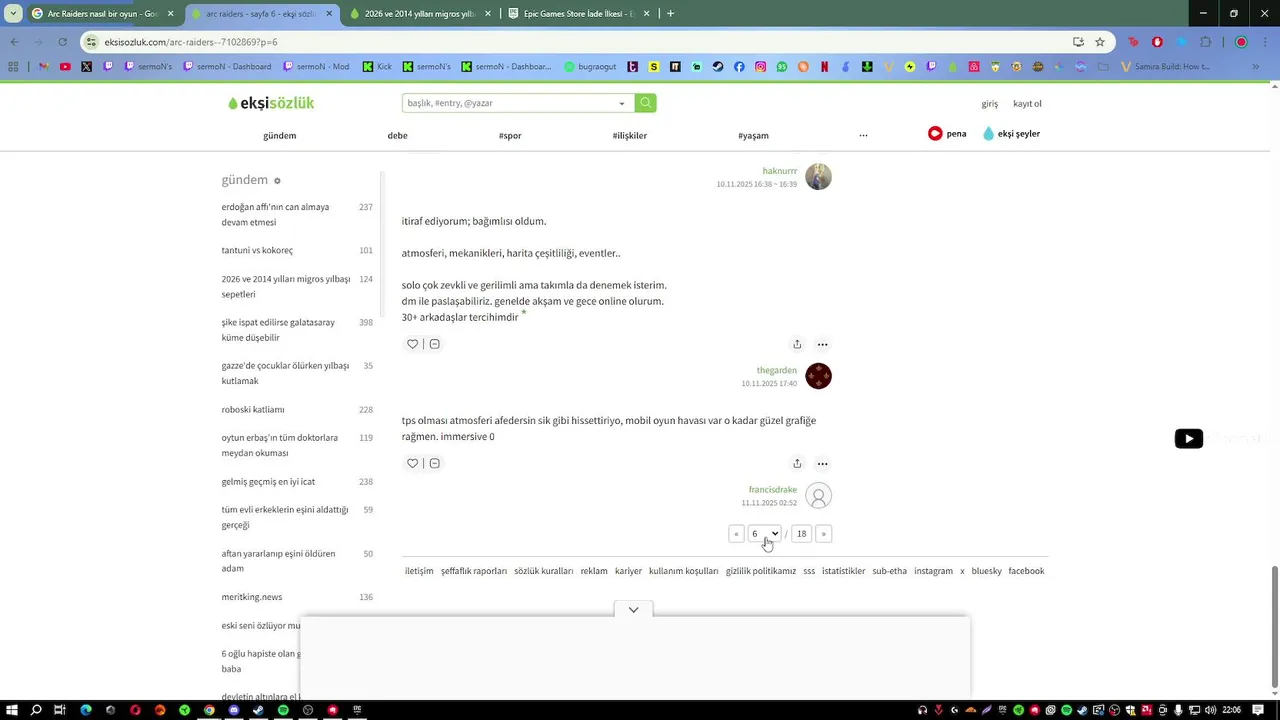This screenshot has height=720, width=1280.
Task: Open topic gelmiş geçmiş en iyi icat
Action: (x=297, y=481)
